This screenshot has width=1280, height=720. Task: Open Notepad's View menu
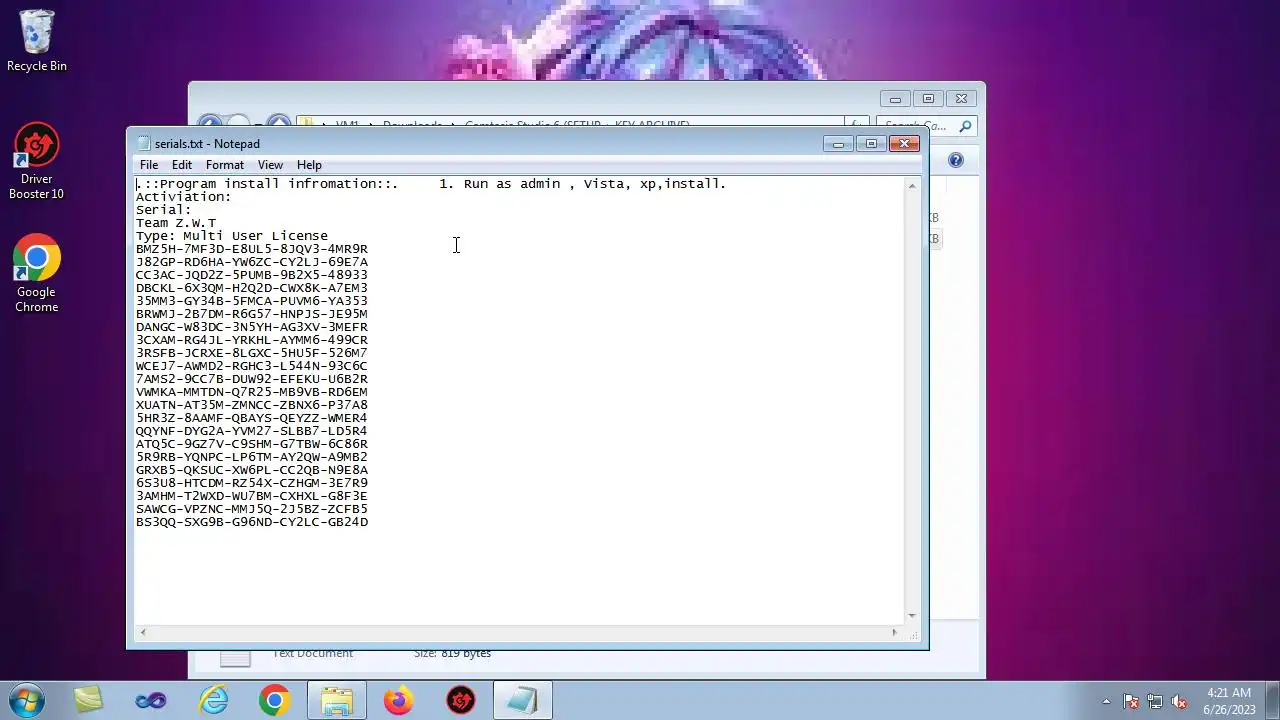270,165
